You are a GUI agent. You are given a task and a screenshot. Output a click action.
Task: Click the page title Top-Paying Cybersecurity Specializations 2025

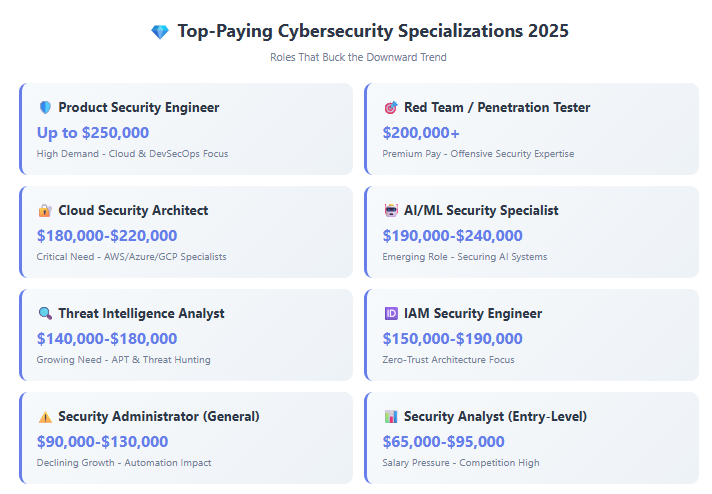point(373,31)
